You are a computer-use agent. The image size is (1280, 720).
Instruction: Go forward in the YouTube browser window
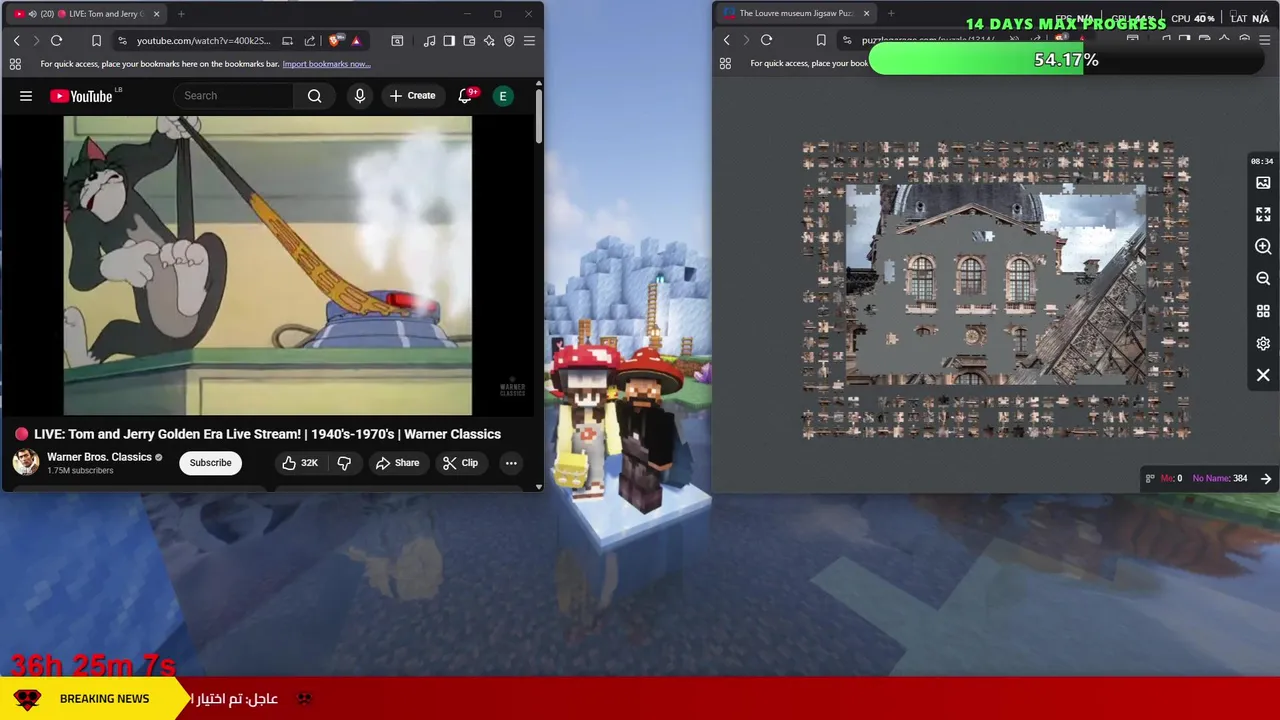tap(36, 41)
